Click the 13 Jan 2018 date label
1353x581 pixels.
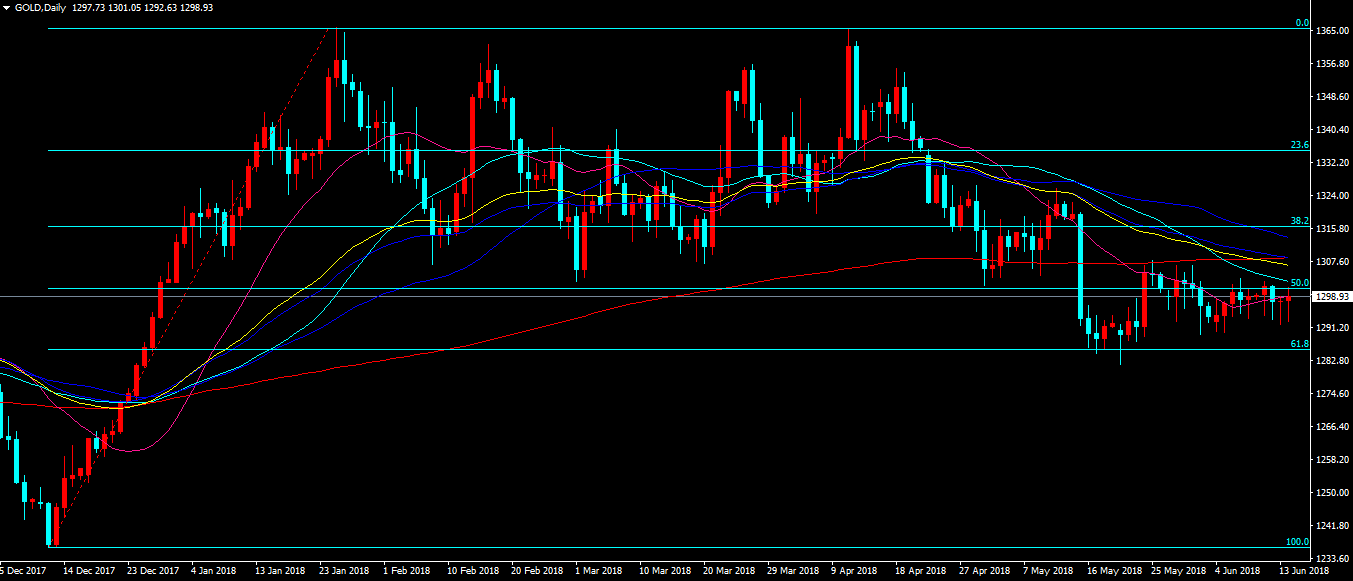(x=281, y=571)
